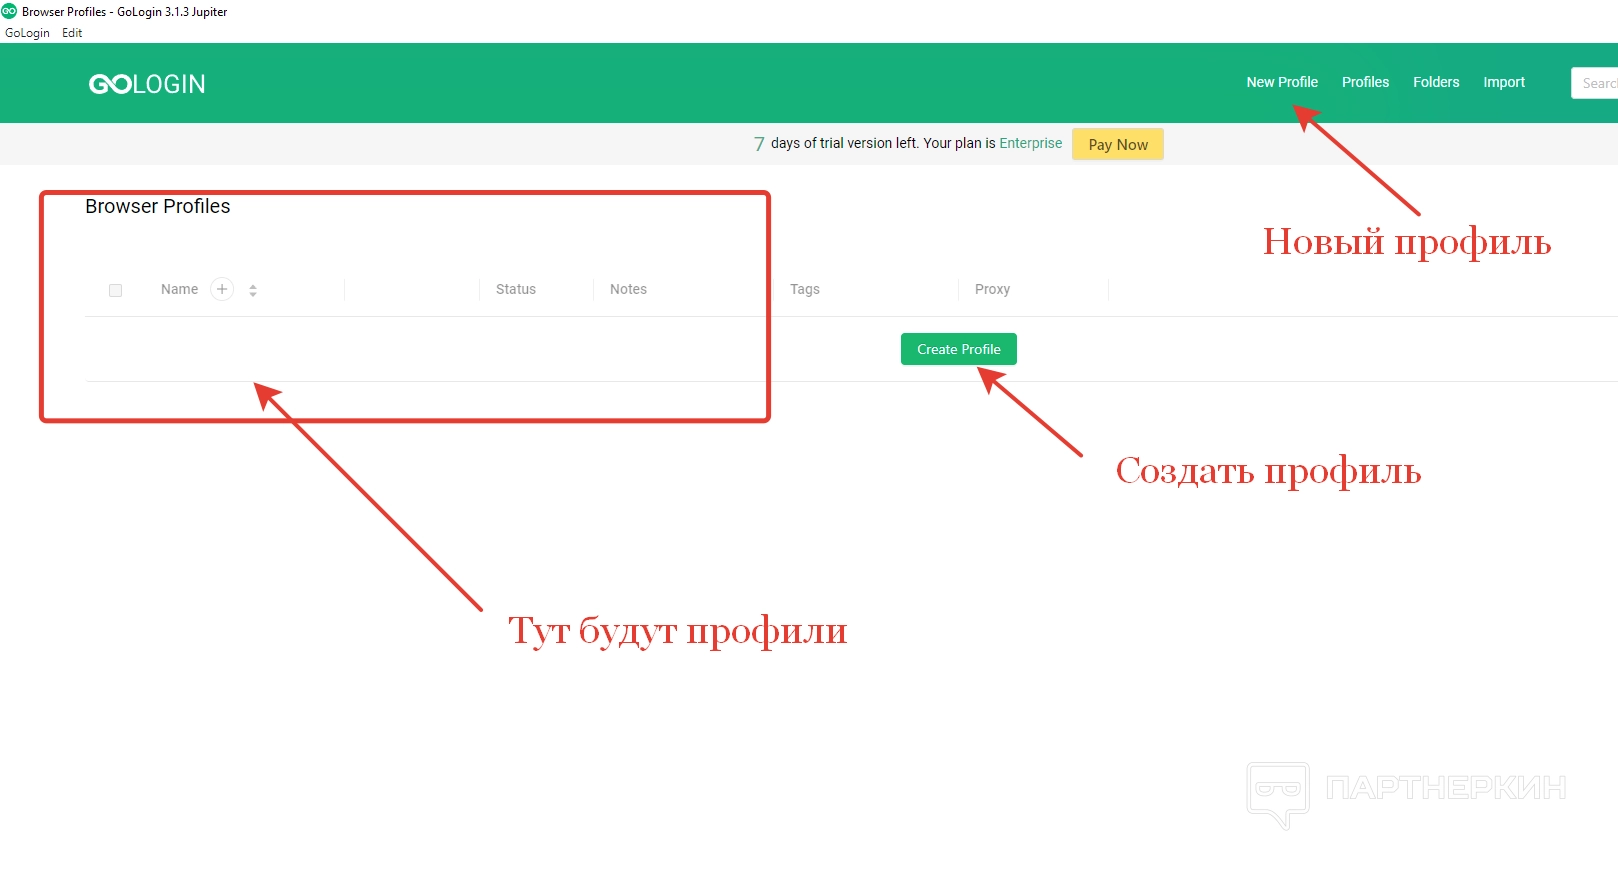Image resolution: width=1618 pixels, height=883 pixels.
Task: Click the GoLogin app icon in title bar
Action: pos(9,11)
